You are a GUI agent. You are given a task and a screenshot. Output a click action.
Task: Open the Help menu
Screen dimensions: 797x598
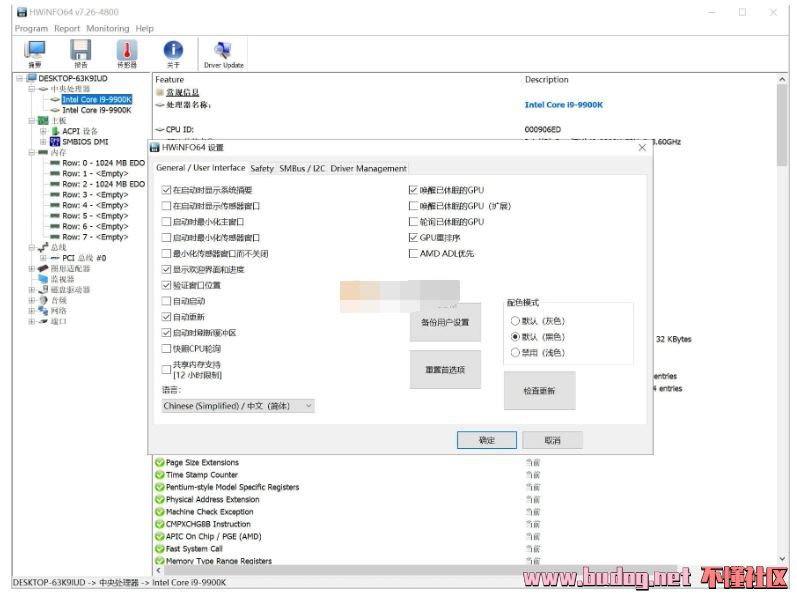144,28
